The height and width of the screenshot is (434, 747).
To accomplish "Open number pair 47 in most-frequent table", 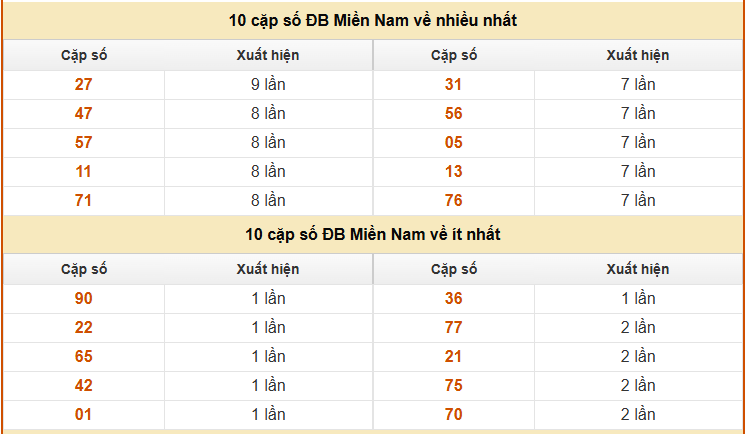I will click(84, 114).
